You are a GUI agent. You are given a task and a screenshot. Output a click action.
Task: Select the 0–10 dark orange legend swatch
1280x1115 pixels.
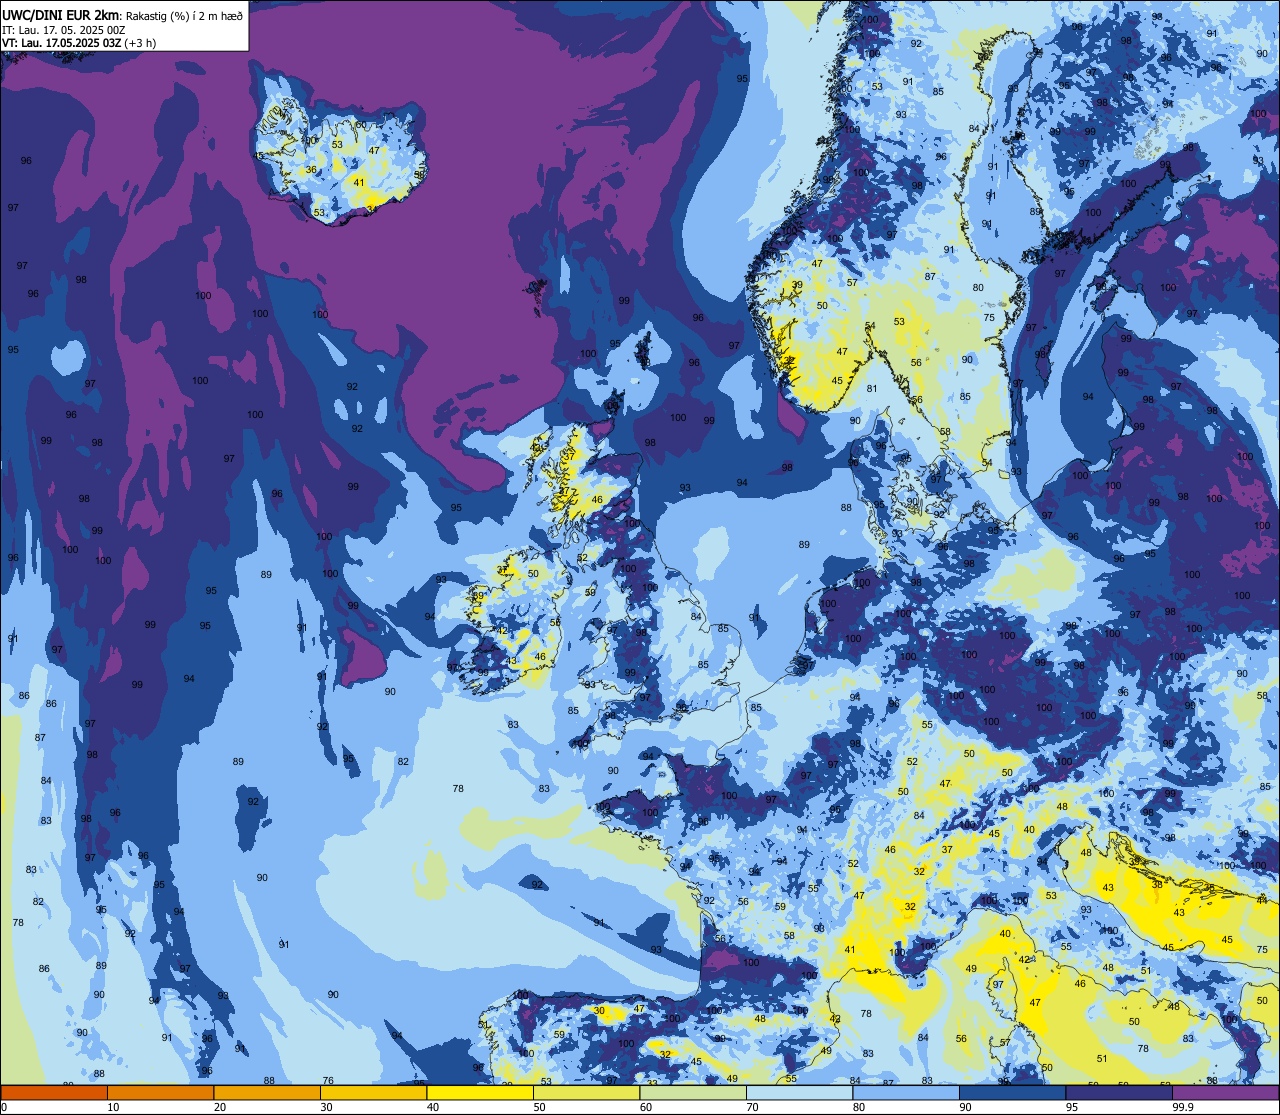54,1092
